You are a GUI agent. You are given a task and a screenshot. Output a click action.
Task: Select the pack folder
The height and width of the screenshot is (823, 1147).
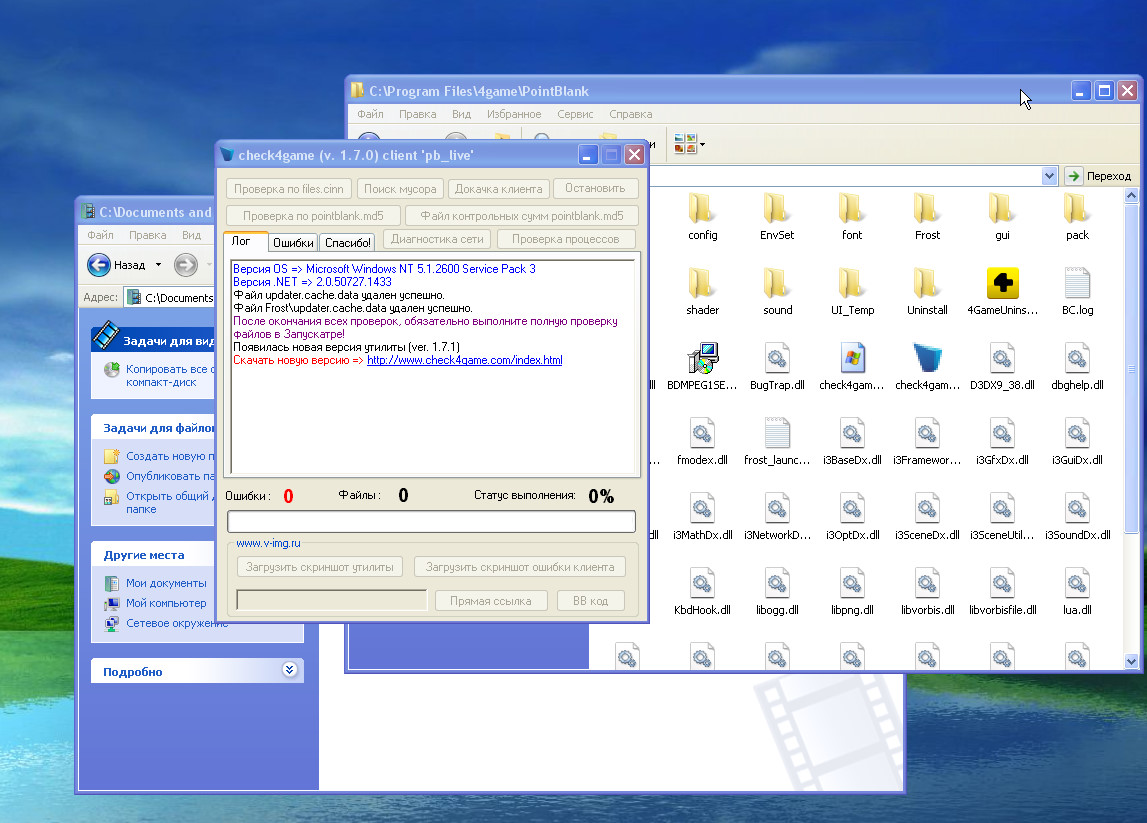(x=1077, y=216)
